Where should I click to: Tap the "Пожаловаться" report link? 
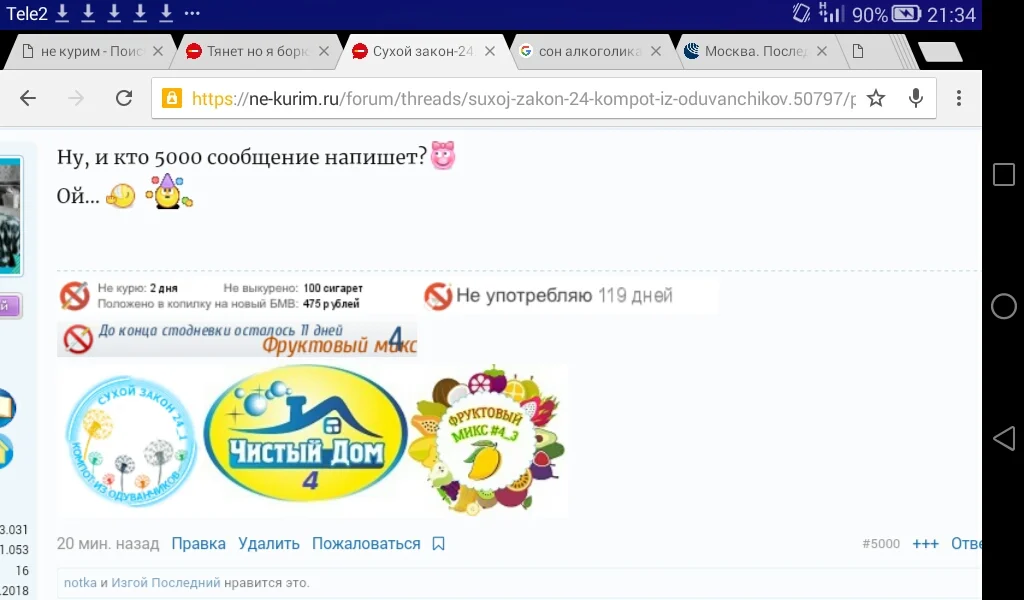tap(365, 543)
